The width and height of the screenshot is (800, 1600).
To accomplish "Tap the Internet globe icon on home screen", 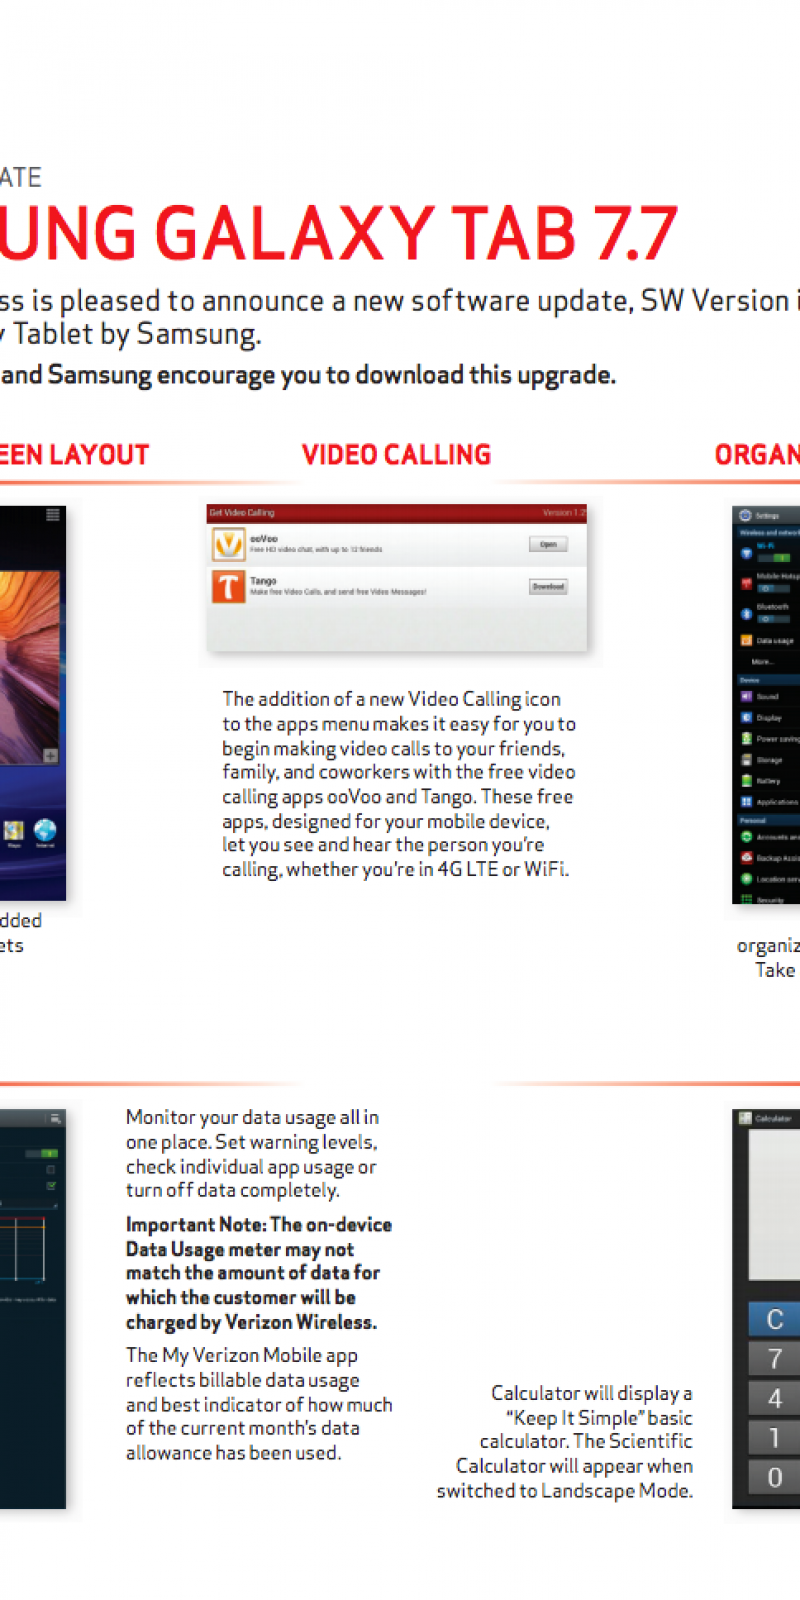I will pyautogui.click(x=45, y=831).
